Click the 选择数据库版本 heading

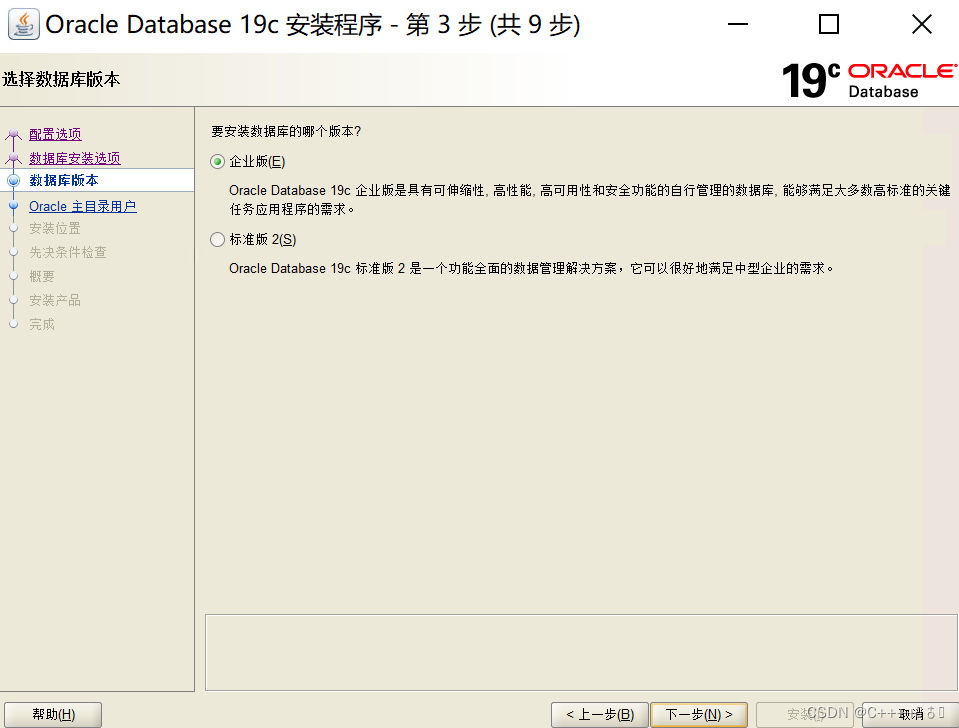tap(61, 80)
